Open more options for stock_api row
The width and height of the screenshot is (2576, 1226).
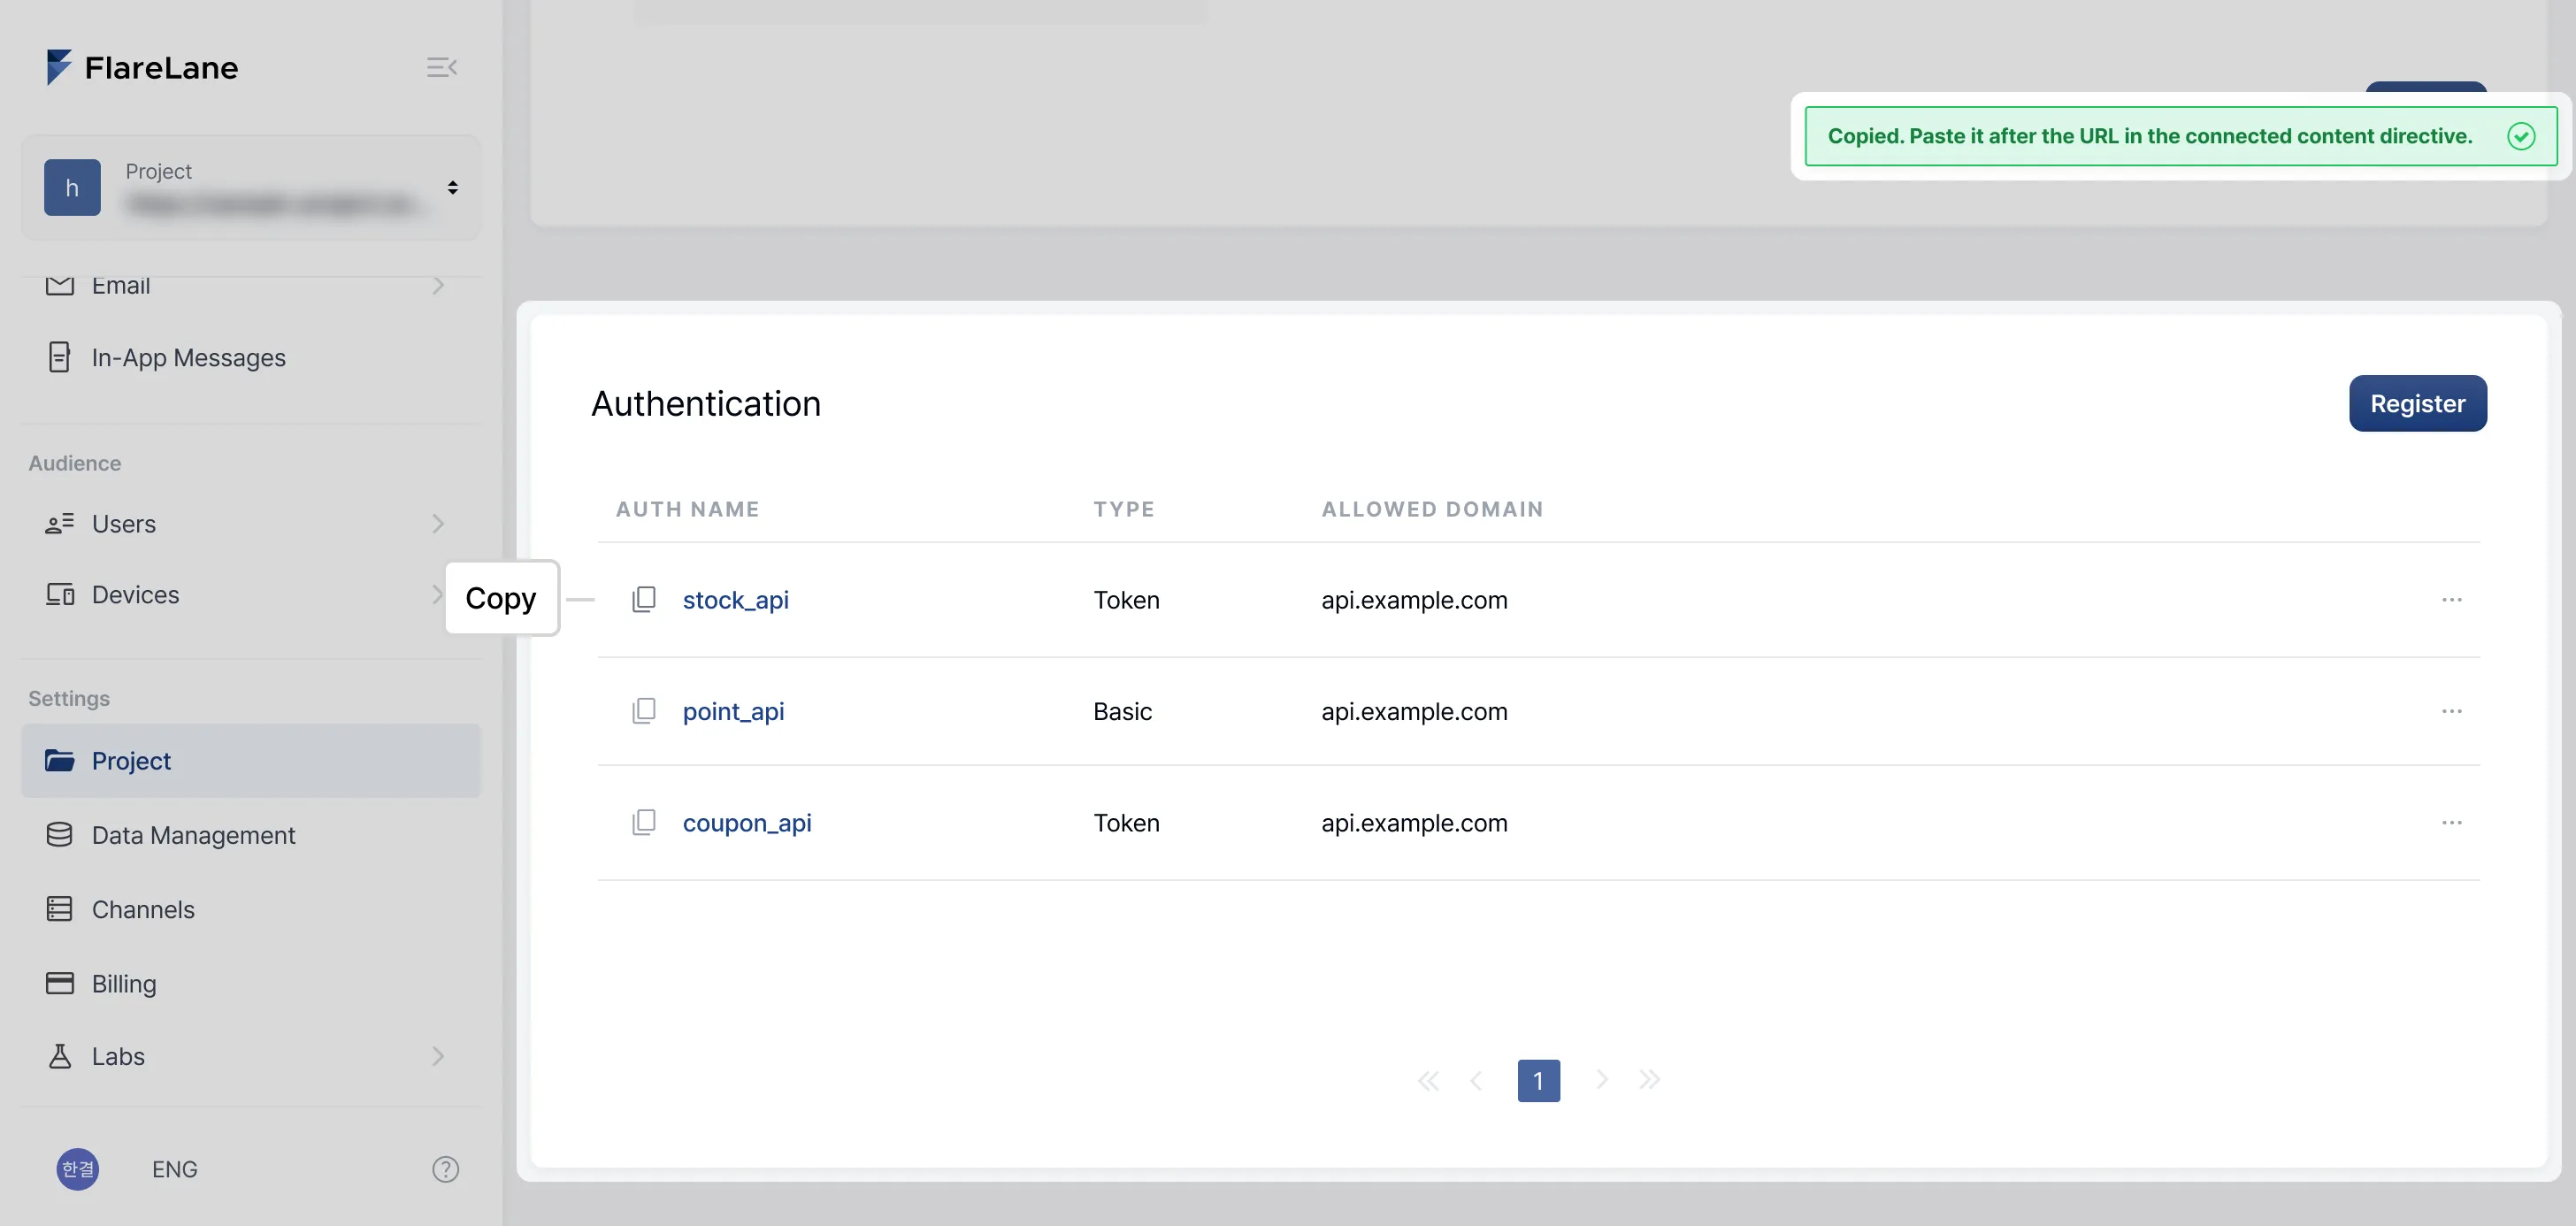pos(2452,599)
